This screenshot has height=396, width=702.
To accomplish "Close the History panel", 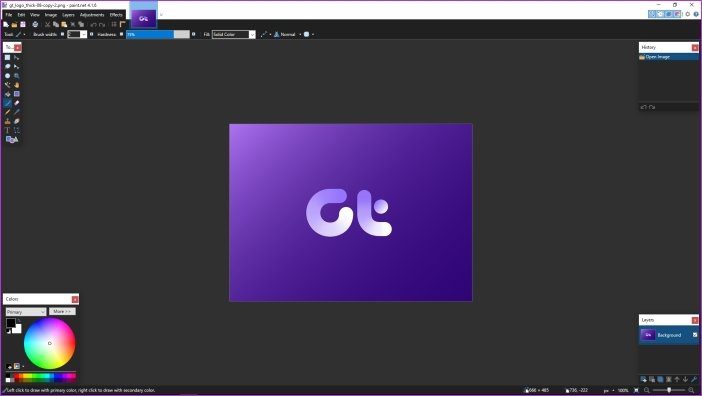I will [695, 47].
